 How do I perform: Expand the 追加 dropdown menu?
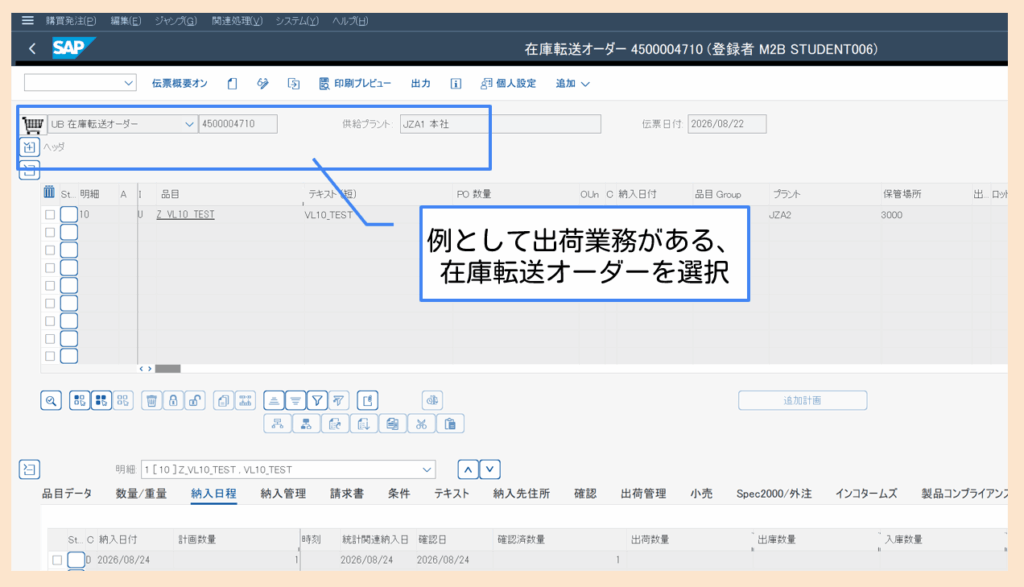coord(573,84)
